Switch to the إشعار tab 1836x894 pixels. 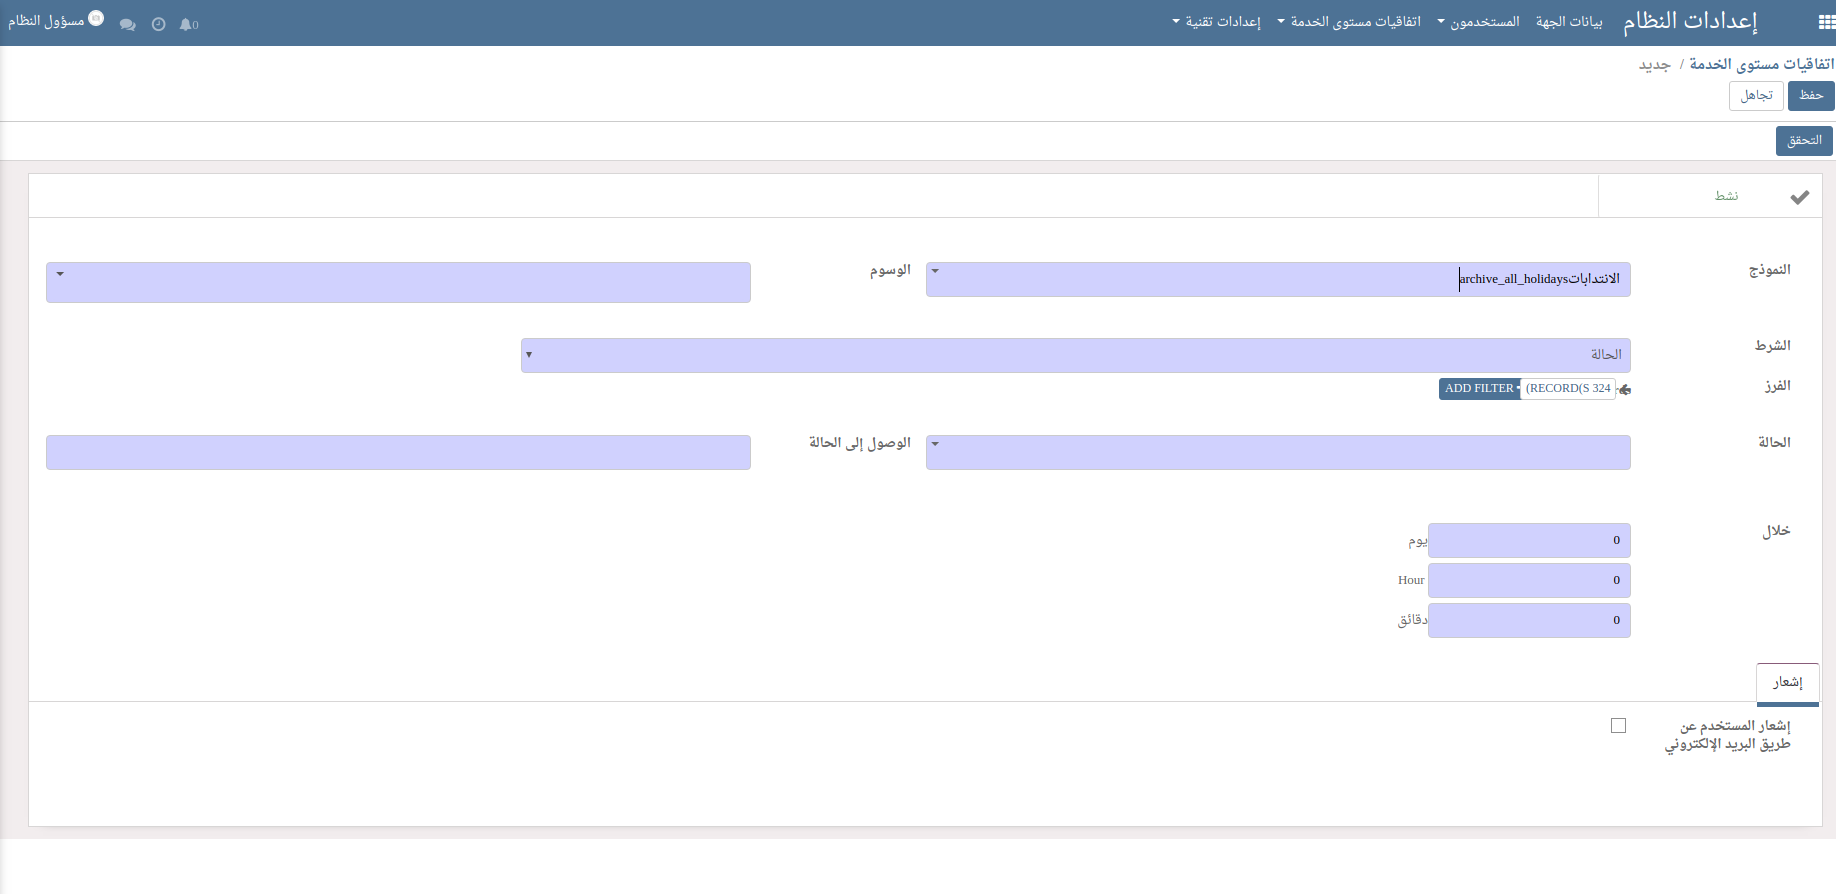(x=1787, y=683)
